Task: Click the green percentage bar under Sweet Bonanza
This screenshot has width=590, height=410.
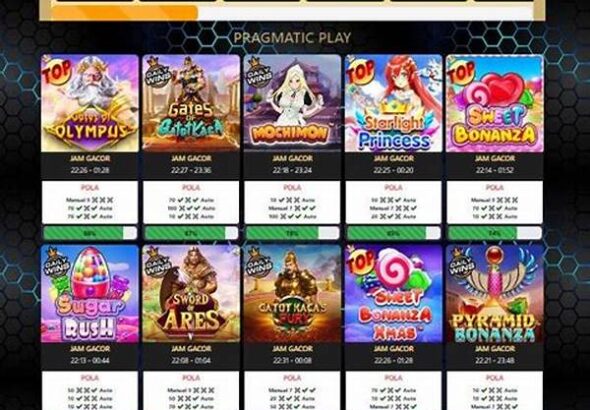Action: (494, 233)
